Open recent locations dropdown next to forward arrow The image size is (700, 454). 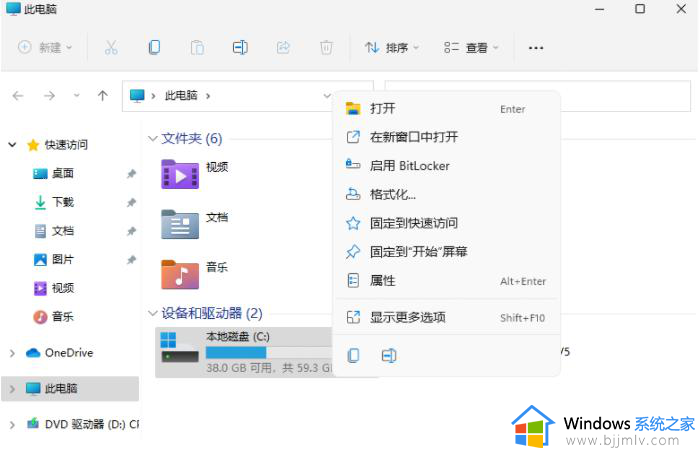tap(77, 96)
